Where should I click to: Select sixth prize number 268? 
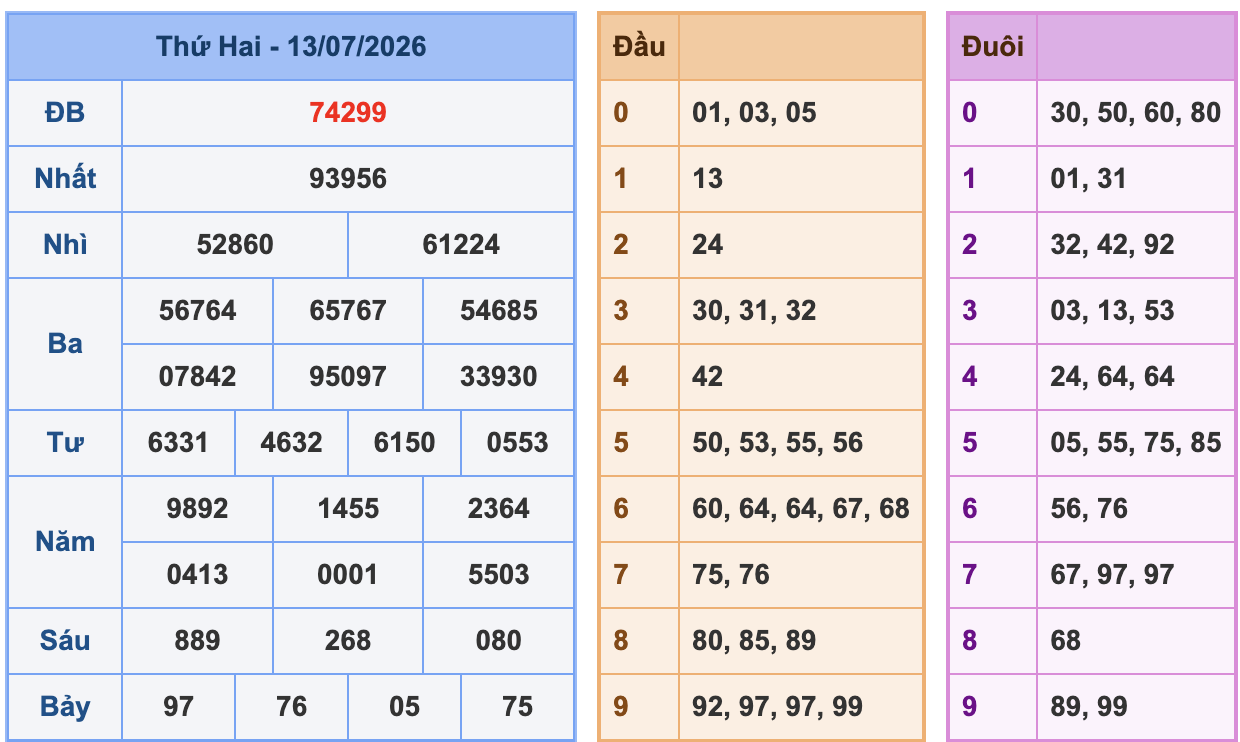click(348, 641)
